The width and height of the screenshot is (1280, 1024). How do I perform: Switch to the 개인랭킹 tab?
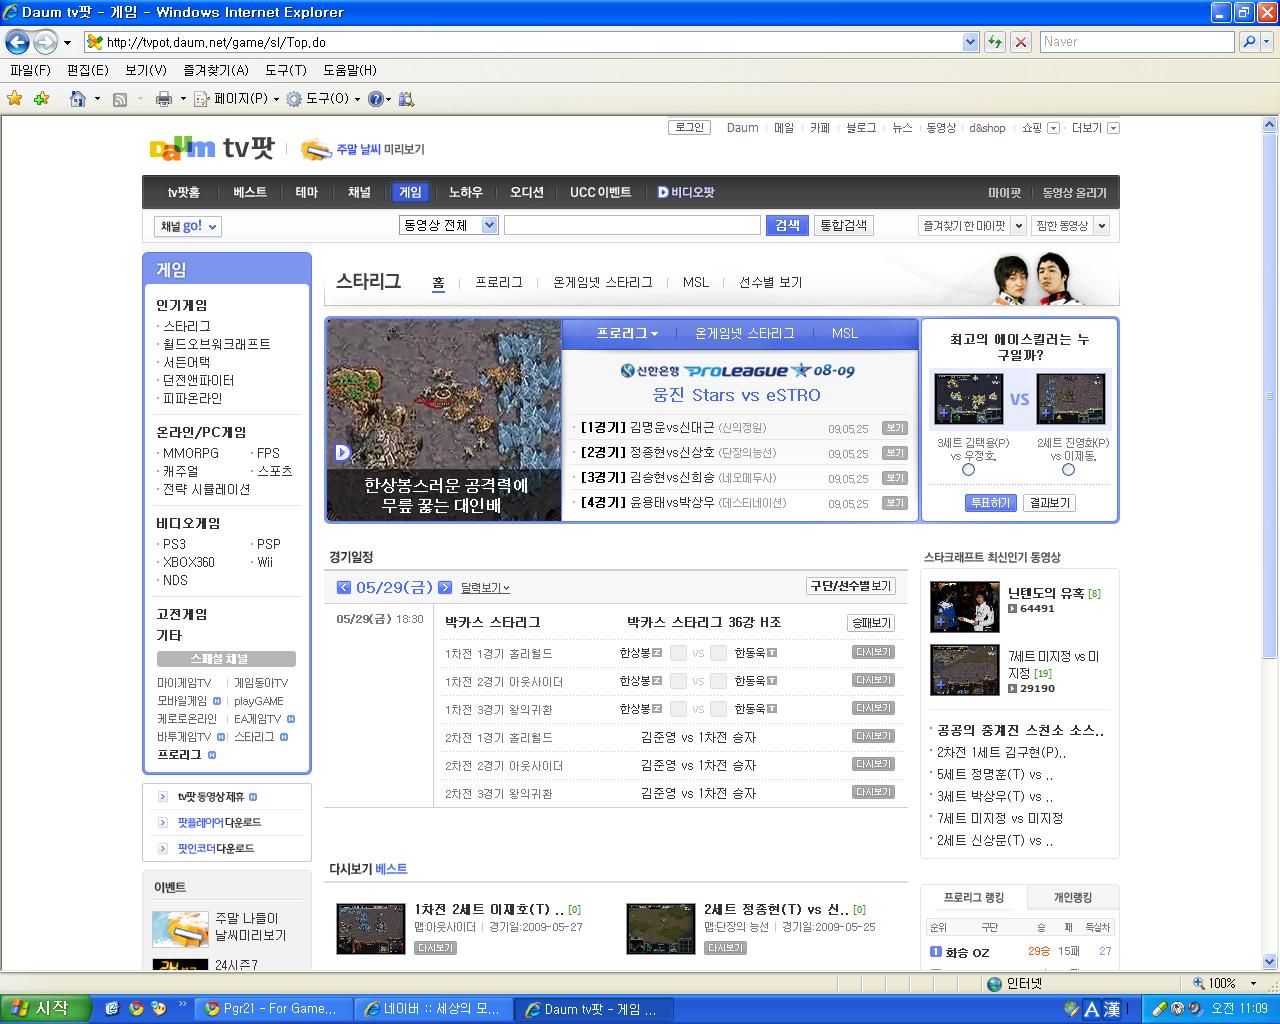[1073, 897]
